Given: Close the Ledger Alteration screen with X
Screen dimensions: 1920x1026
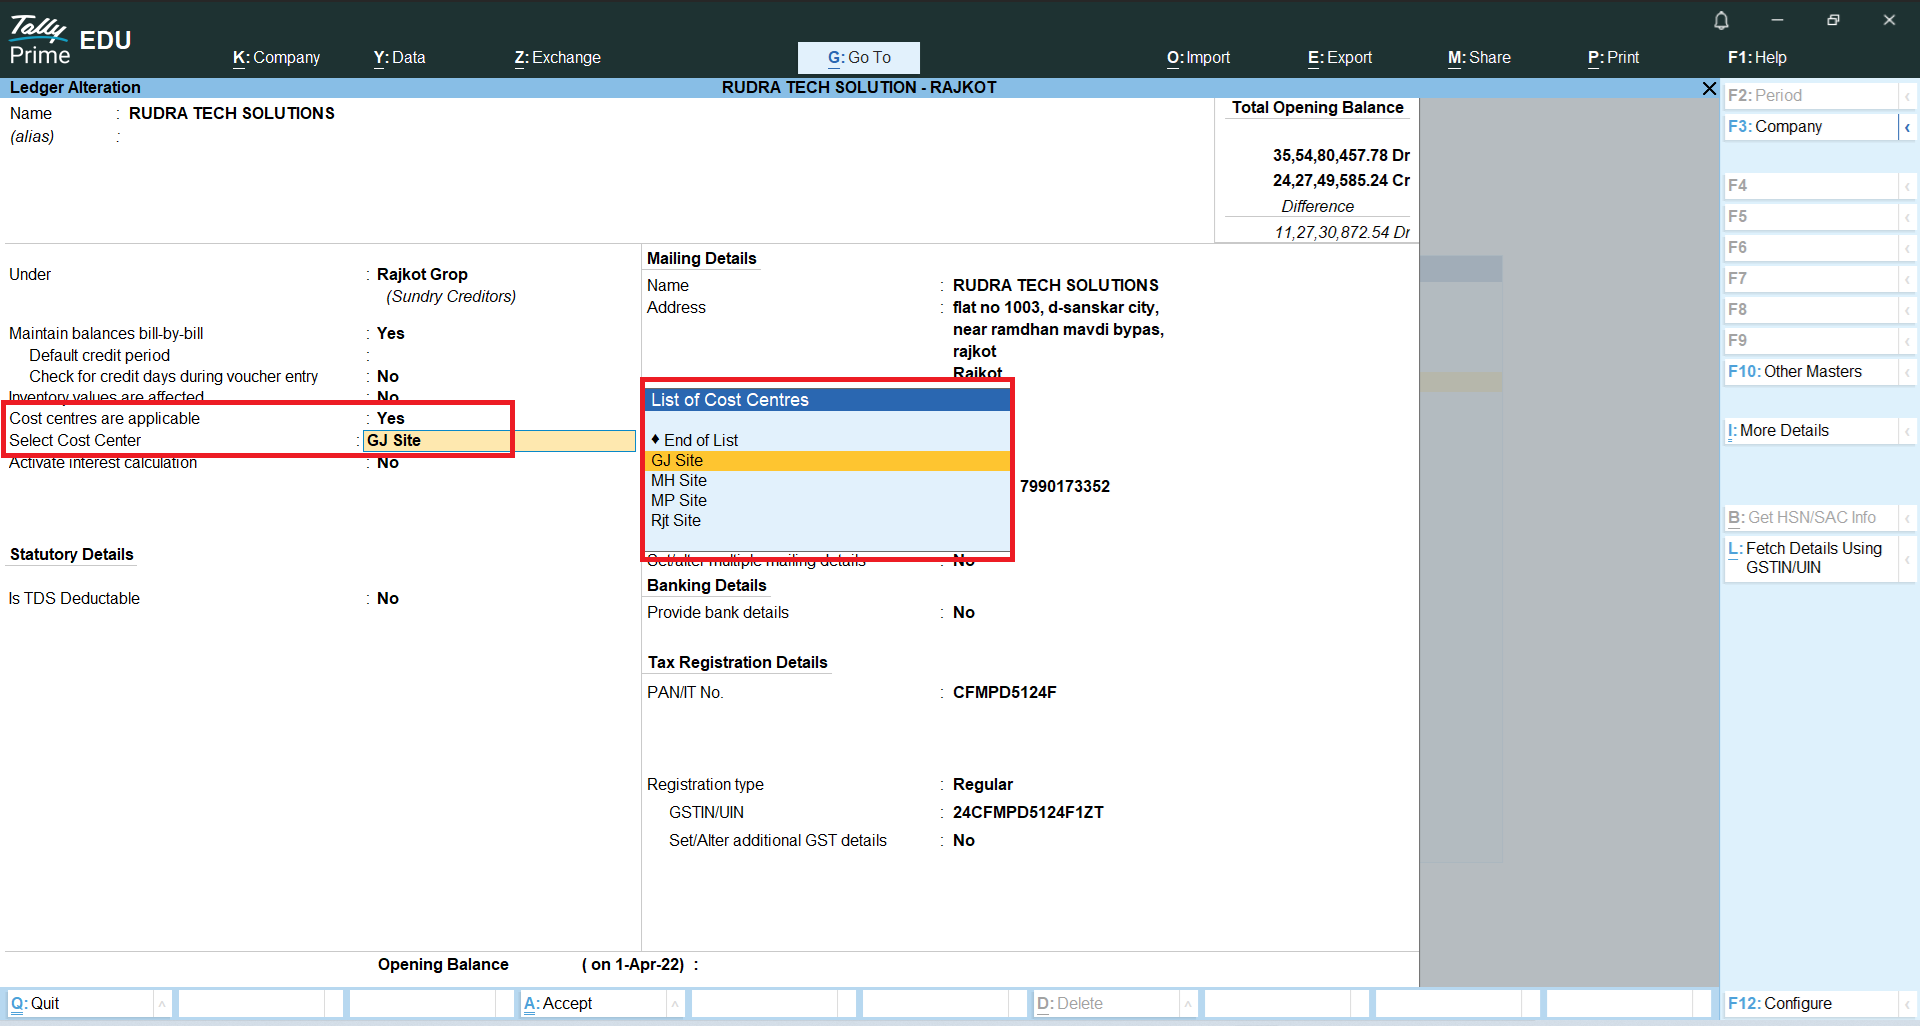Looking at the screenshot, I should [1709, 89].
